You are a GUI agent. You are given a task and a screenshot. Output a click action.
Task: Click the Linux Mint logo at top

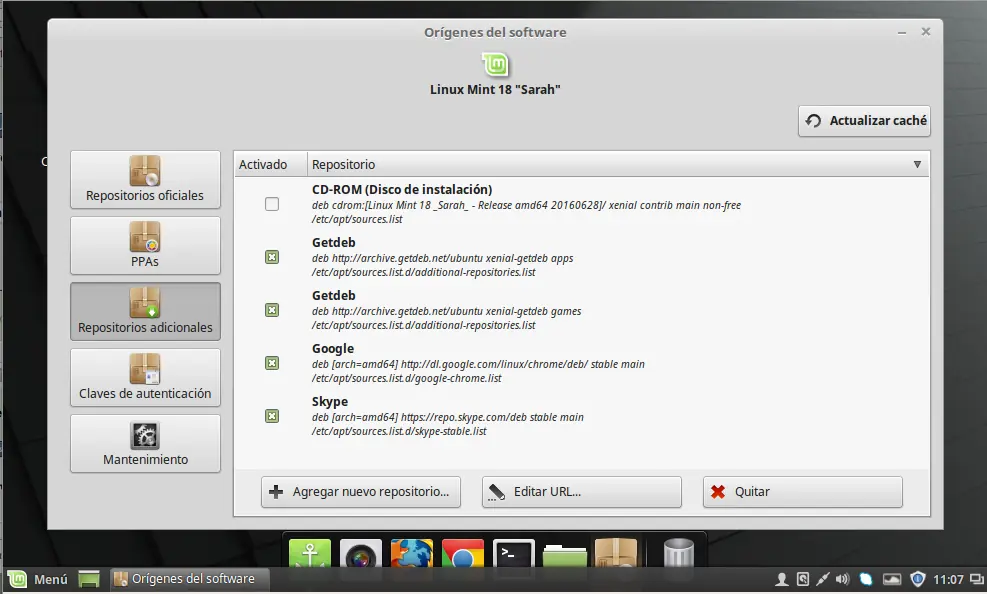pyautogui.click(x=495, y=64)
